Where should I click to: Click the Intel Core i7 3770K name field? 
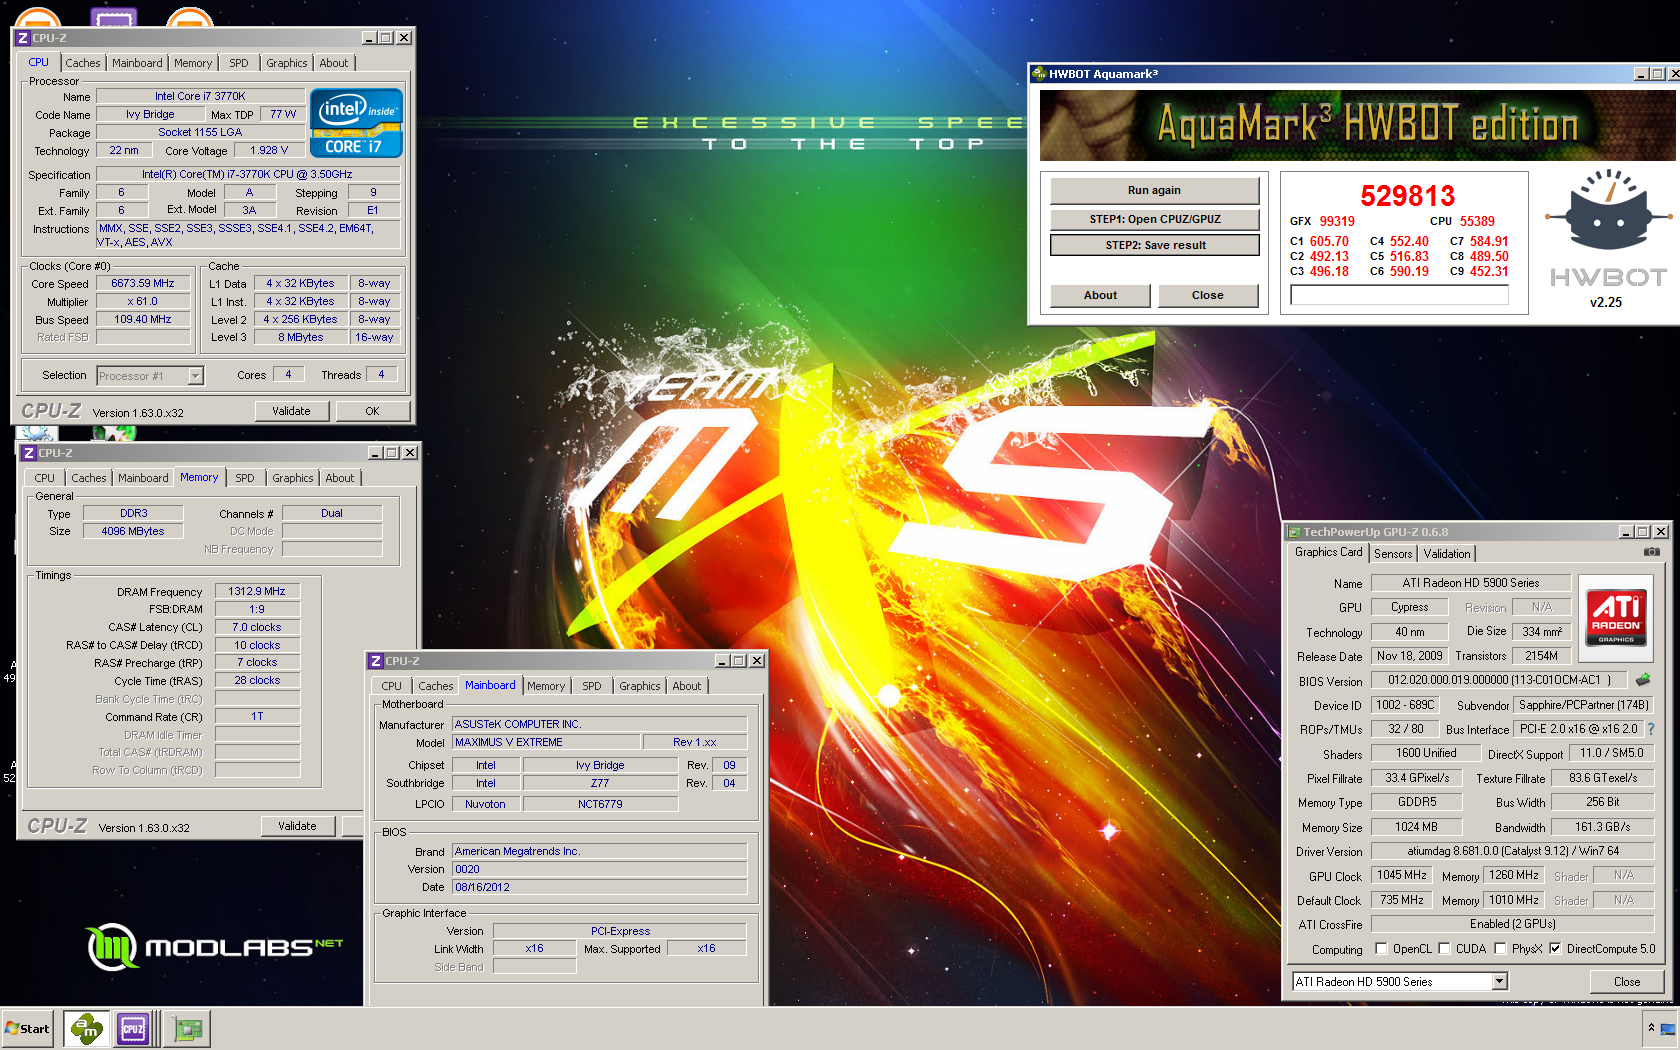(x=199, y=97)
